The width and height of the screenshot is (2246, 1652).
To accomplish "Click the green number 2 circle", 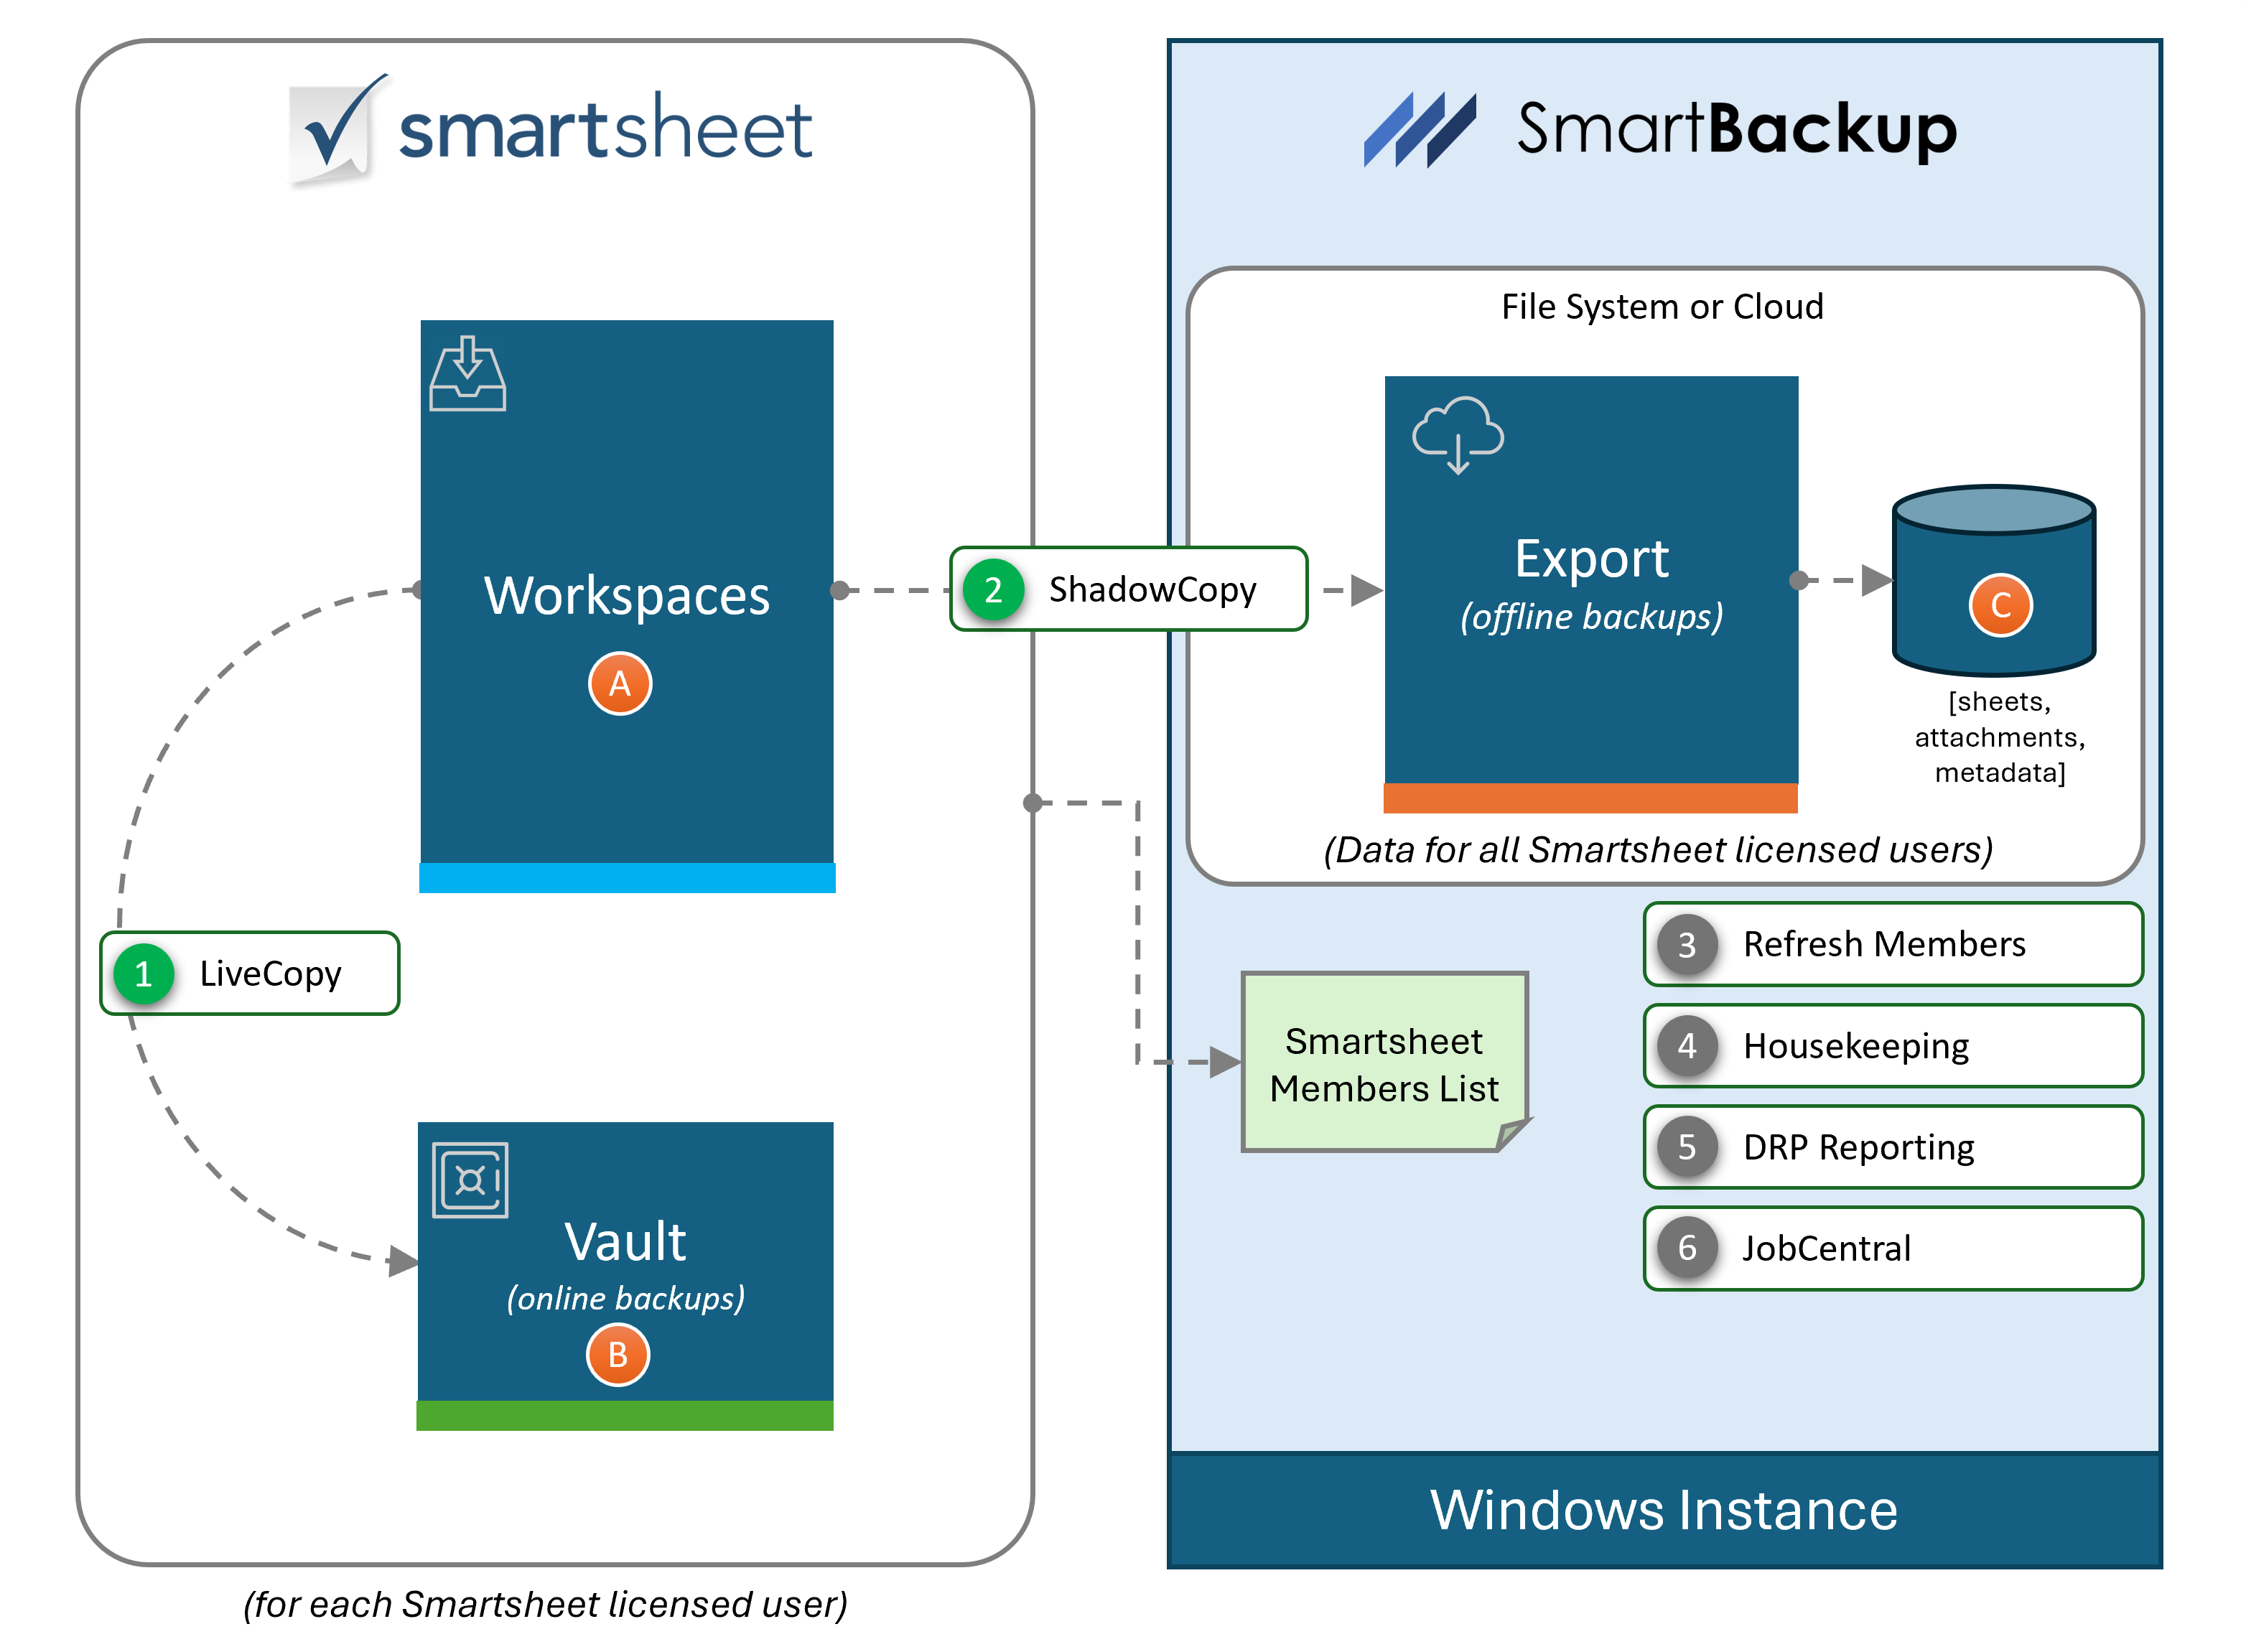I will [x=993, y=590].
